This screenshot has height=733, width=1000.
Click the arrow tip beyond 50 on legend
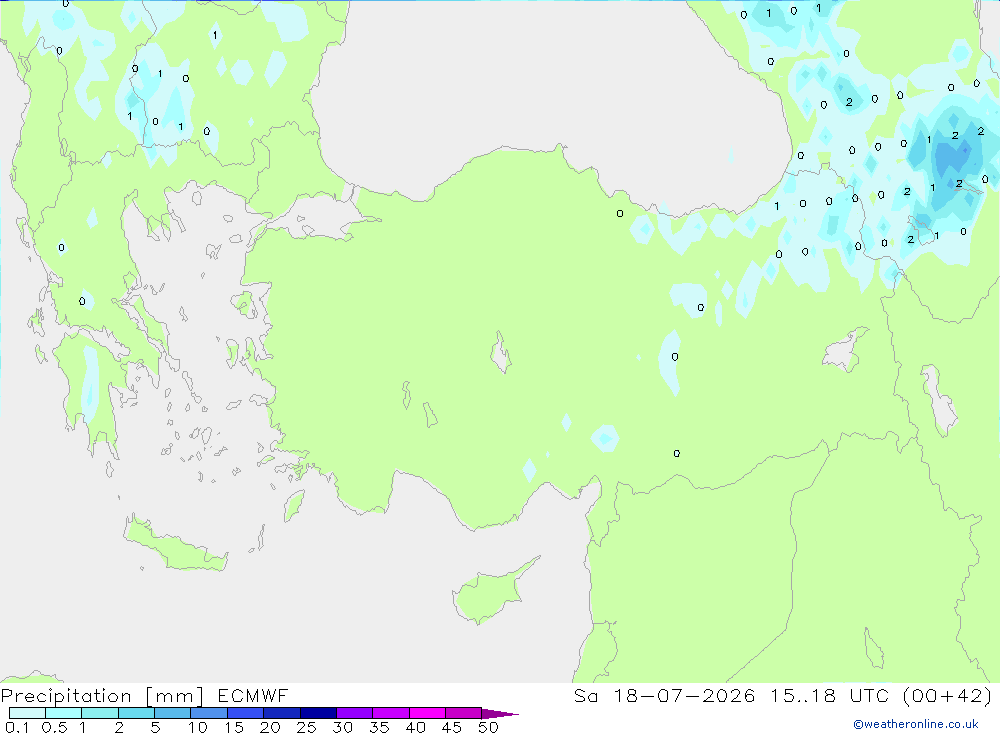coord(500,713)
